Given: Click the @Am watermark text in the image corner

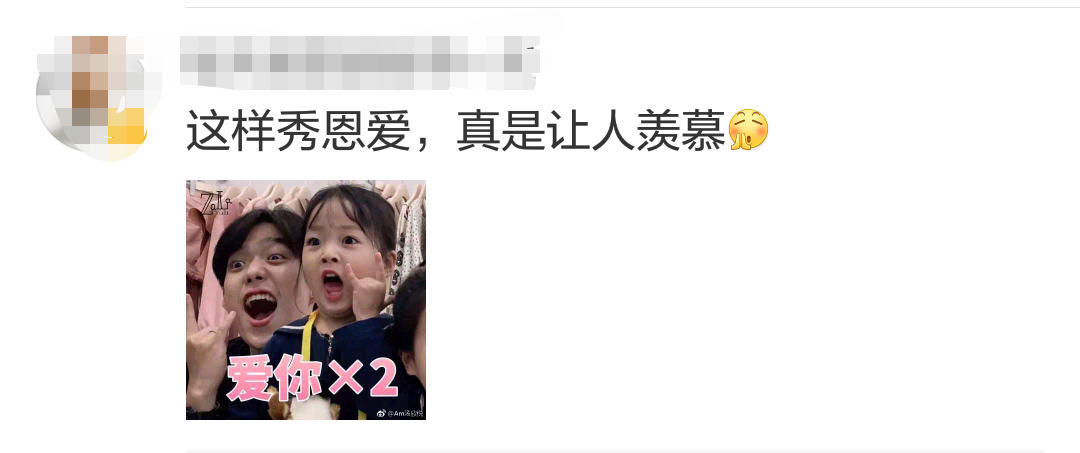Looking at the screenshot, I should (x=405, y=414).
